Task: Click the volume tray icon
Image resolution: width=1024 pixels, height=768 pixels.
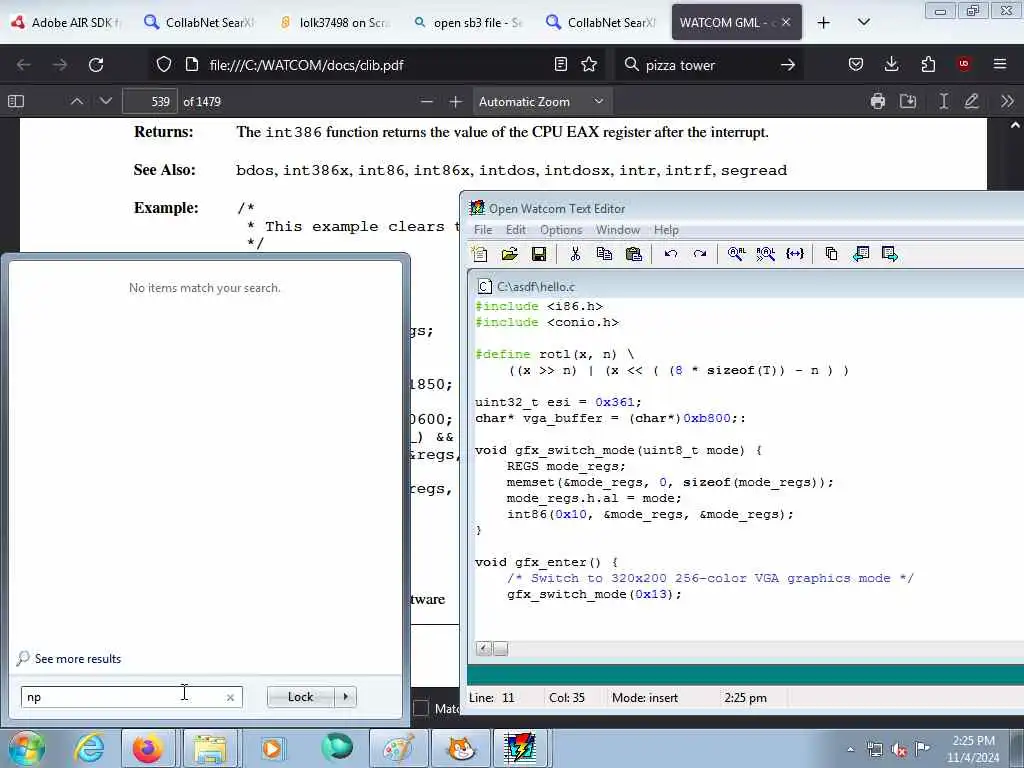Action: (899, 750)
